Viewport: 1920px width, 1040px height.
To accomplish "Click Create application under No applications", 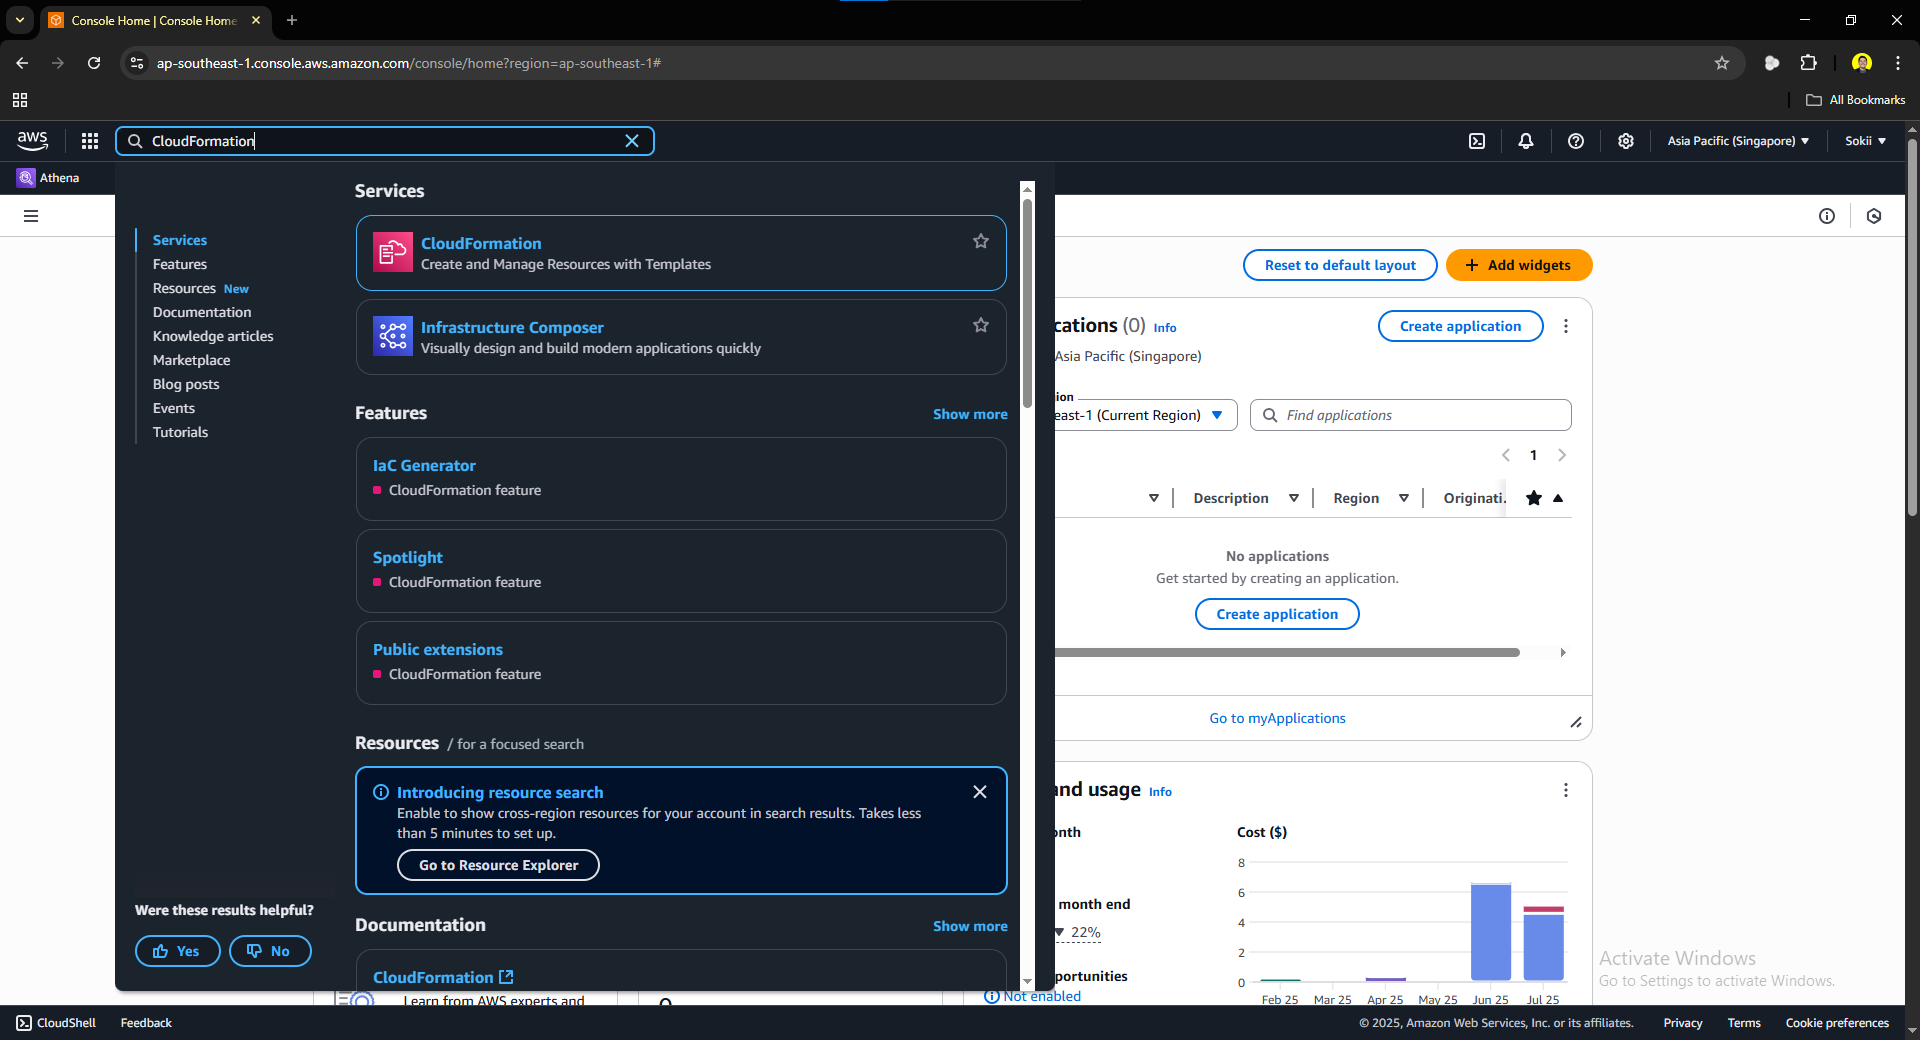I will pos(1277,614).
